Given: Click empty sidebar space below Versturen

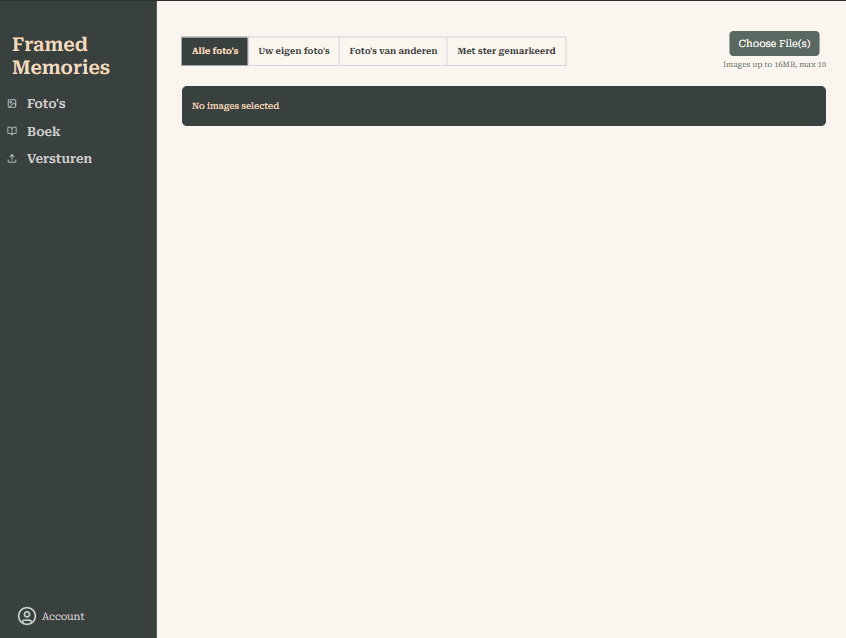Looking at the screenshot, I should (78, 380).
